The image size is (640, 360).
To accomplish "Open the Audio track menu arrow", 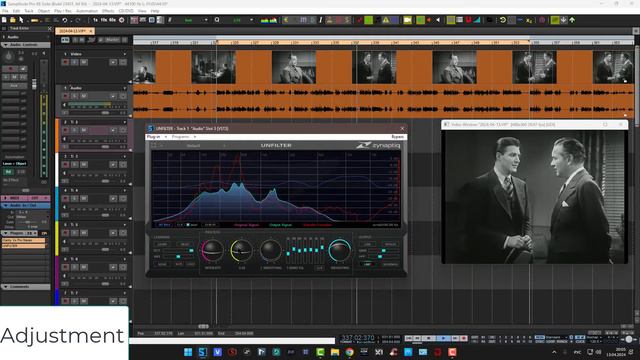I will point(125,88).
